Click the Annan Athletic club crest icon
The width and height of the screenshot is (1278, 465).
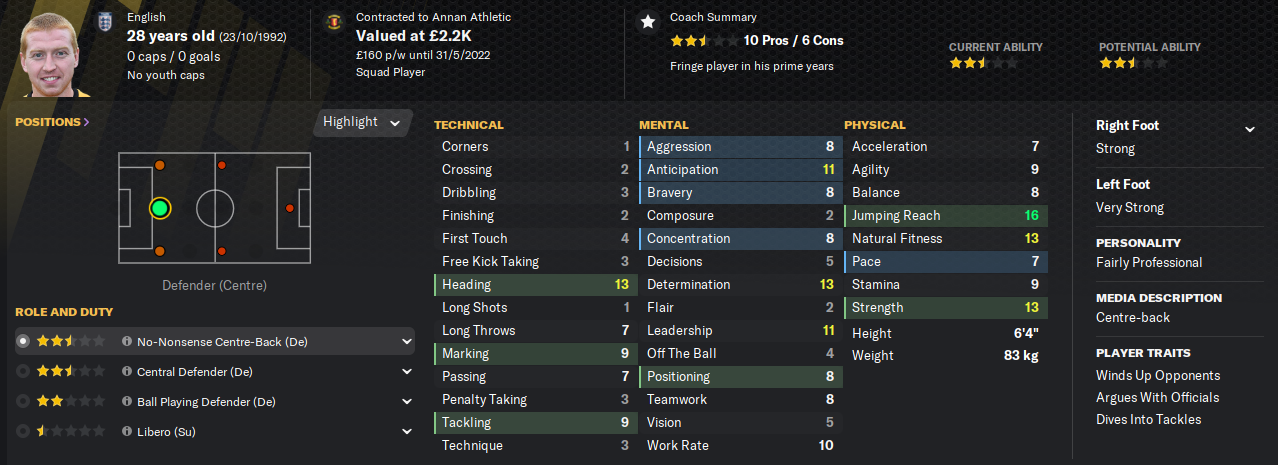(x=333, y=19)
